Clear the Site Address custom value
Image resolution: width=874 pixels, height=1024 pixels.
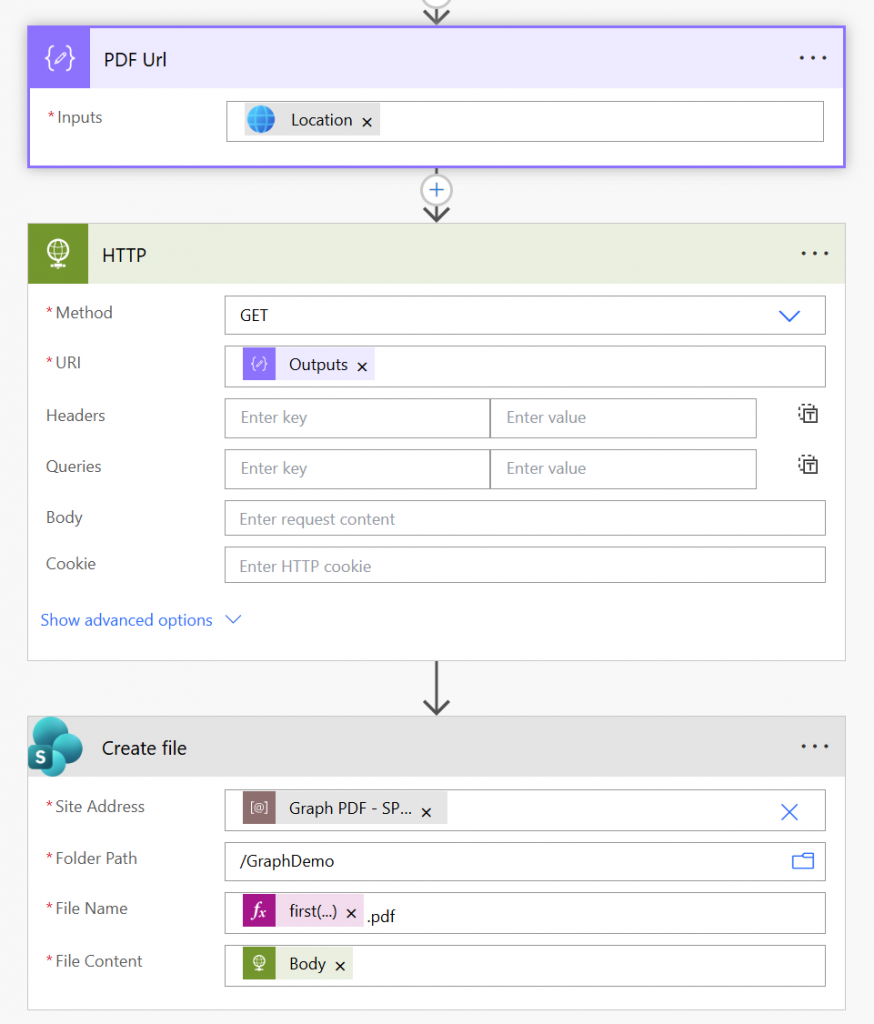pos(789,812)
